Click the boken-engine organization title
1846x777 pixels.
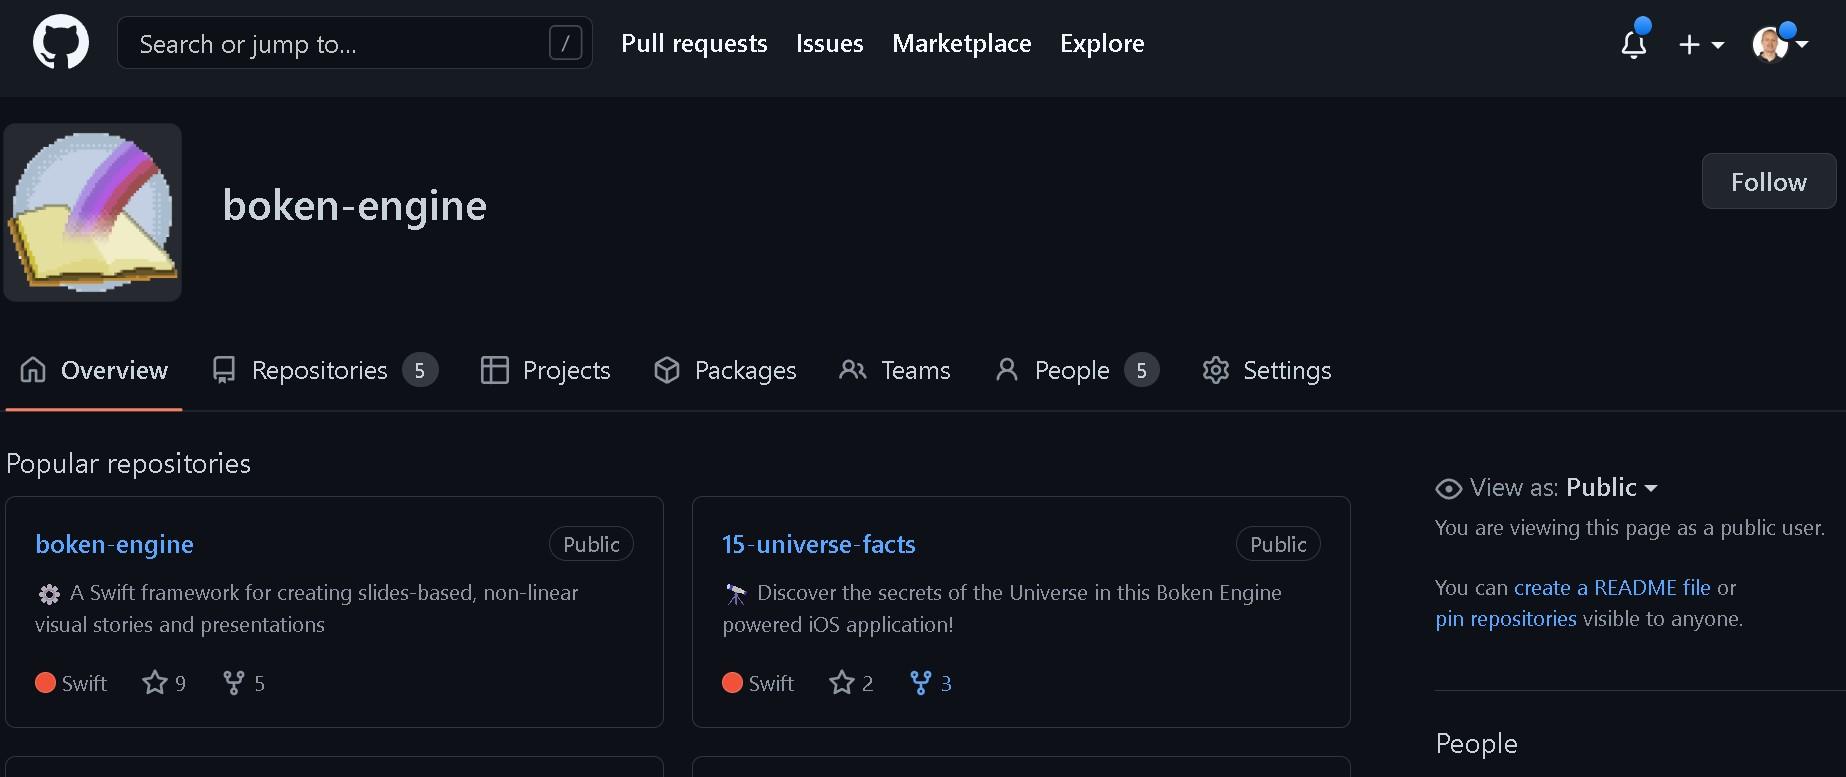pos(354,206)
